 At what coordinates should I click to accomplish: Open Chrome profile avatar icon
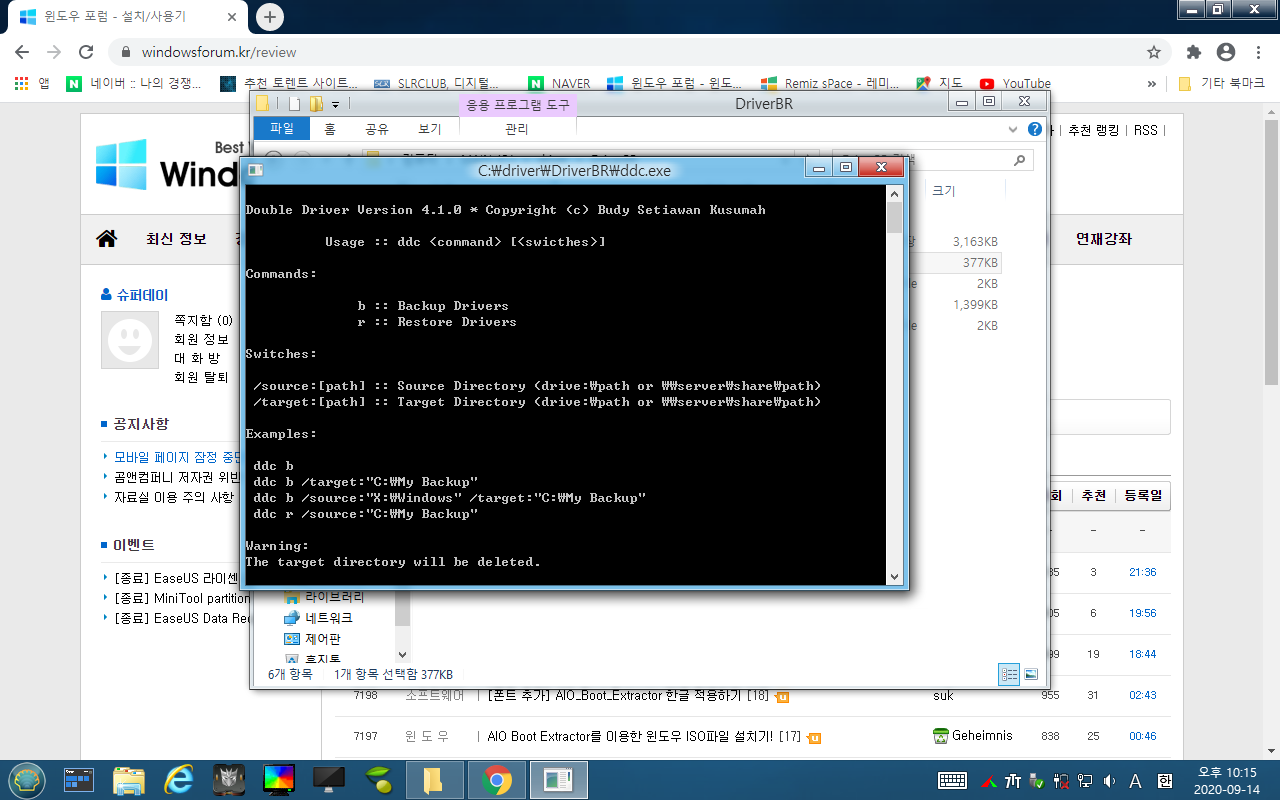click(x=1226, y=52)
